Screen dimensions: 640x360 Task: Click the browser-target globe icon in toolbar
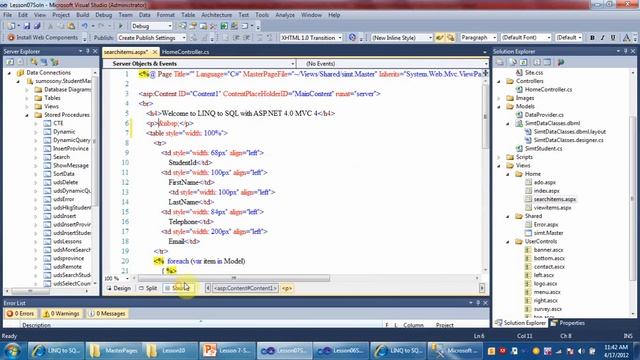[x=352, y=38]
